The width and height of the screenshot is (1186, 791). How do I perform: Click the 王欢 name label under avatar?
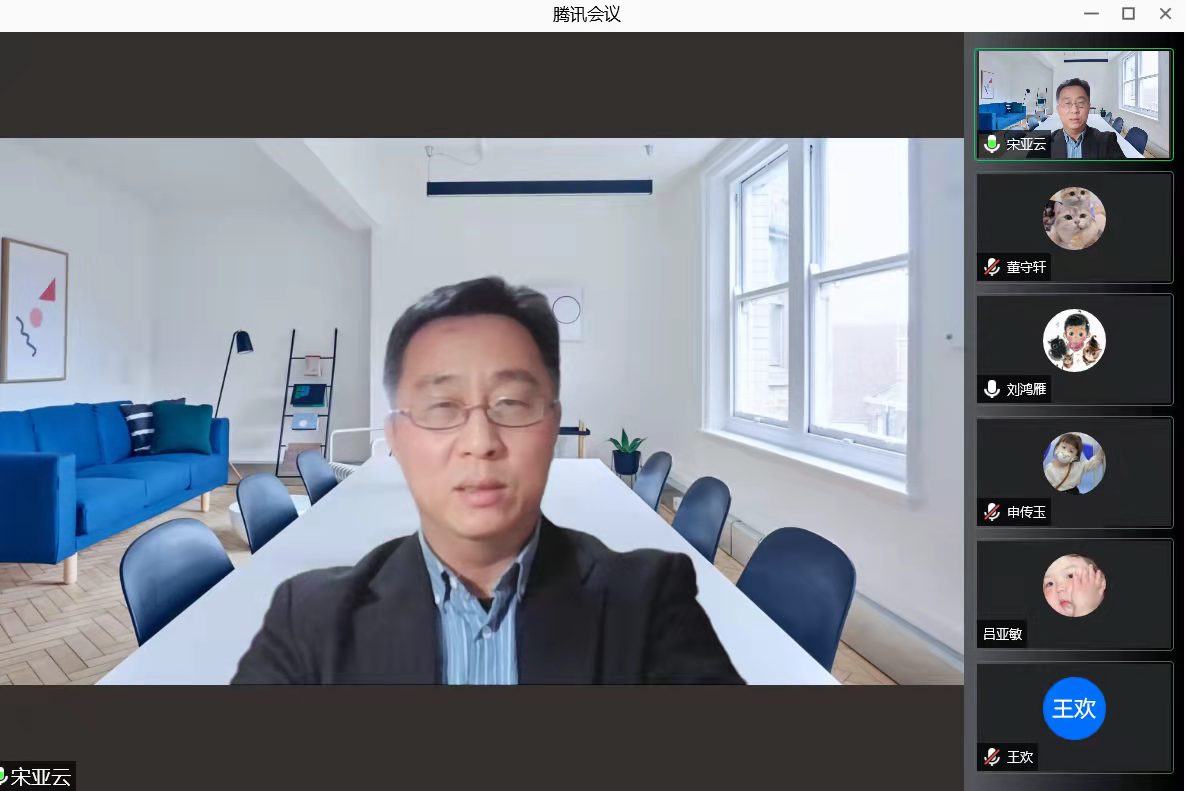pos(1020,757)
